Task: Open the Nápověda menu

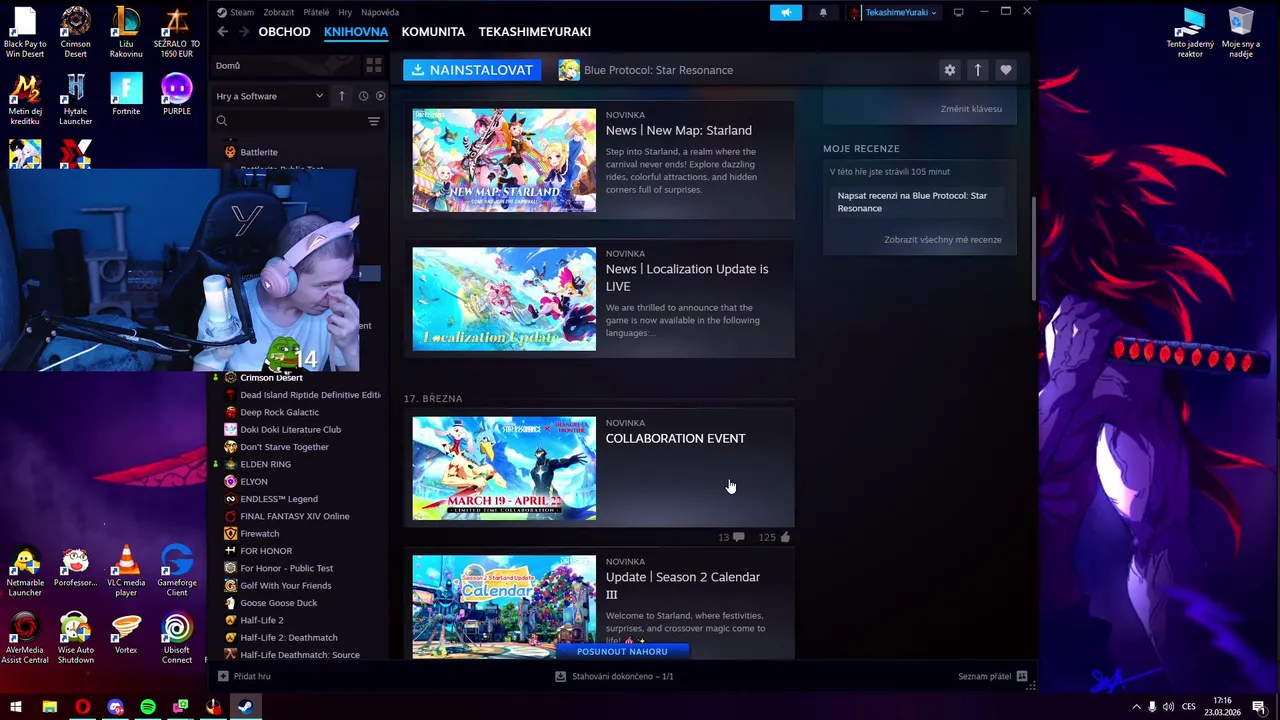Action: [x=379, y=12]
